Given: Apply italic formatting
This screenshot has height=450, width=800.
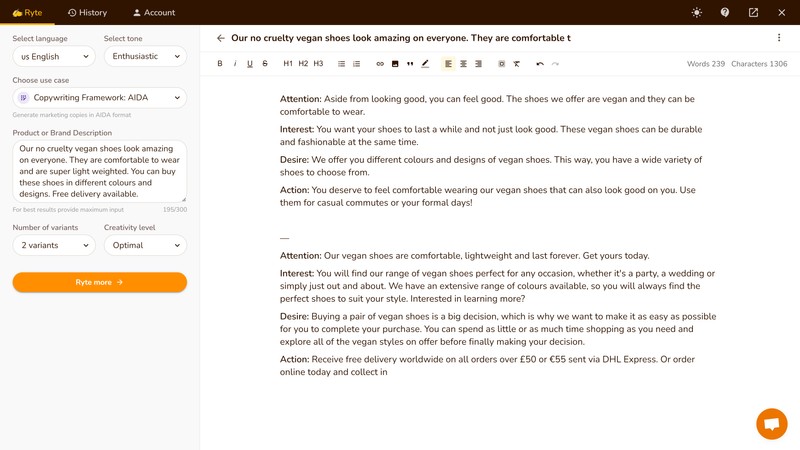Looking at the screenshot, I should [235, 64].
